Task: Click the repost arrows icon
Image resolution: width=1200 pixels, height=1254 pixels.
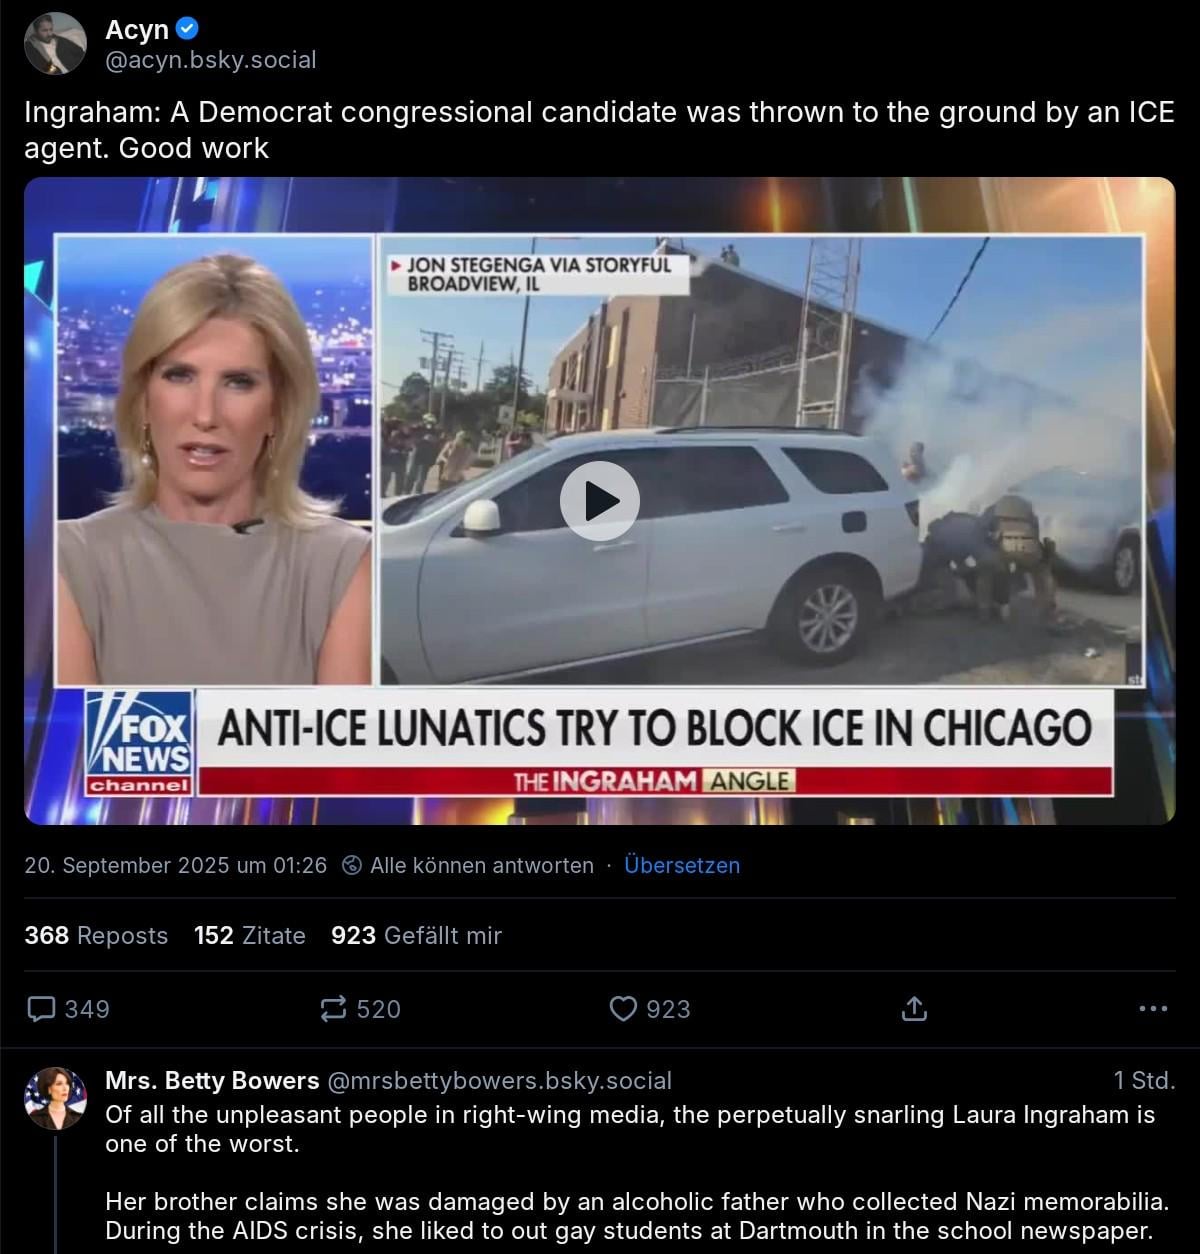Action: tap(333, 1009)
